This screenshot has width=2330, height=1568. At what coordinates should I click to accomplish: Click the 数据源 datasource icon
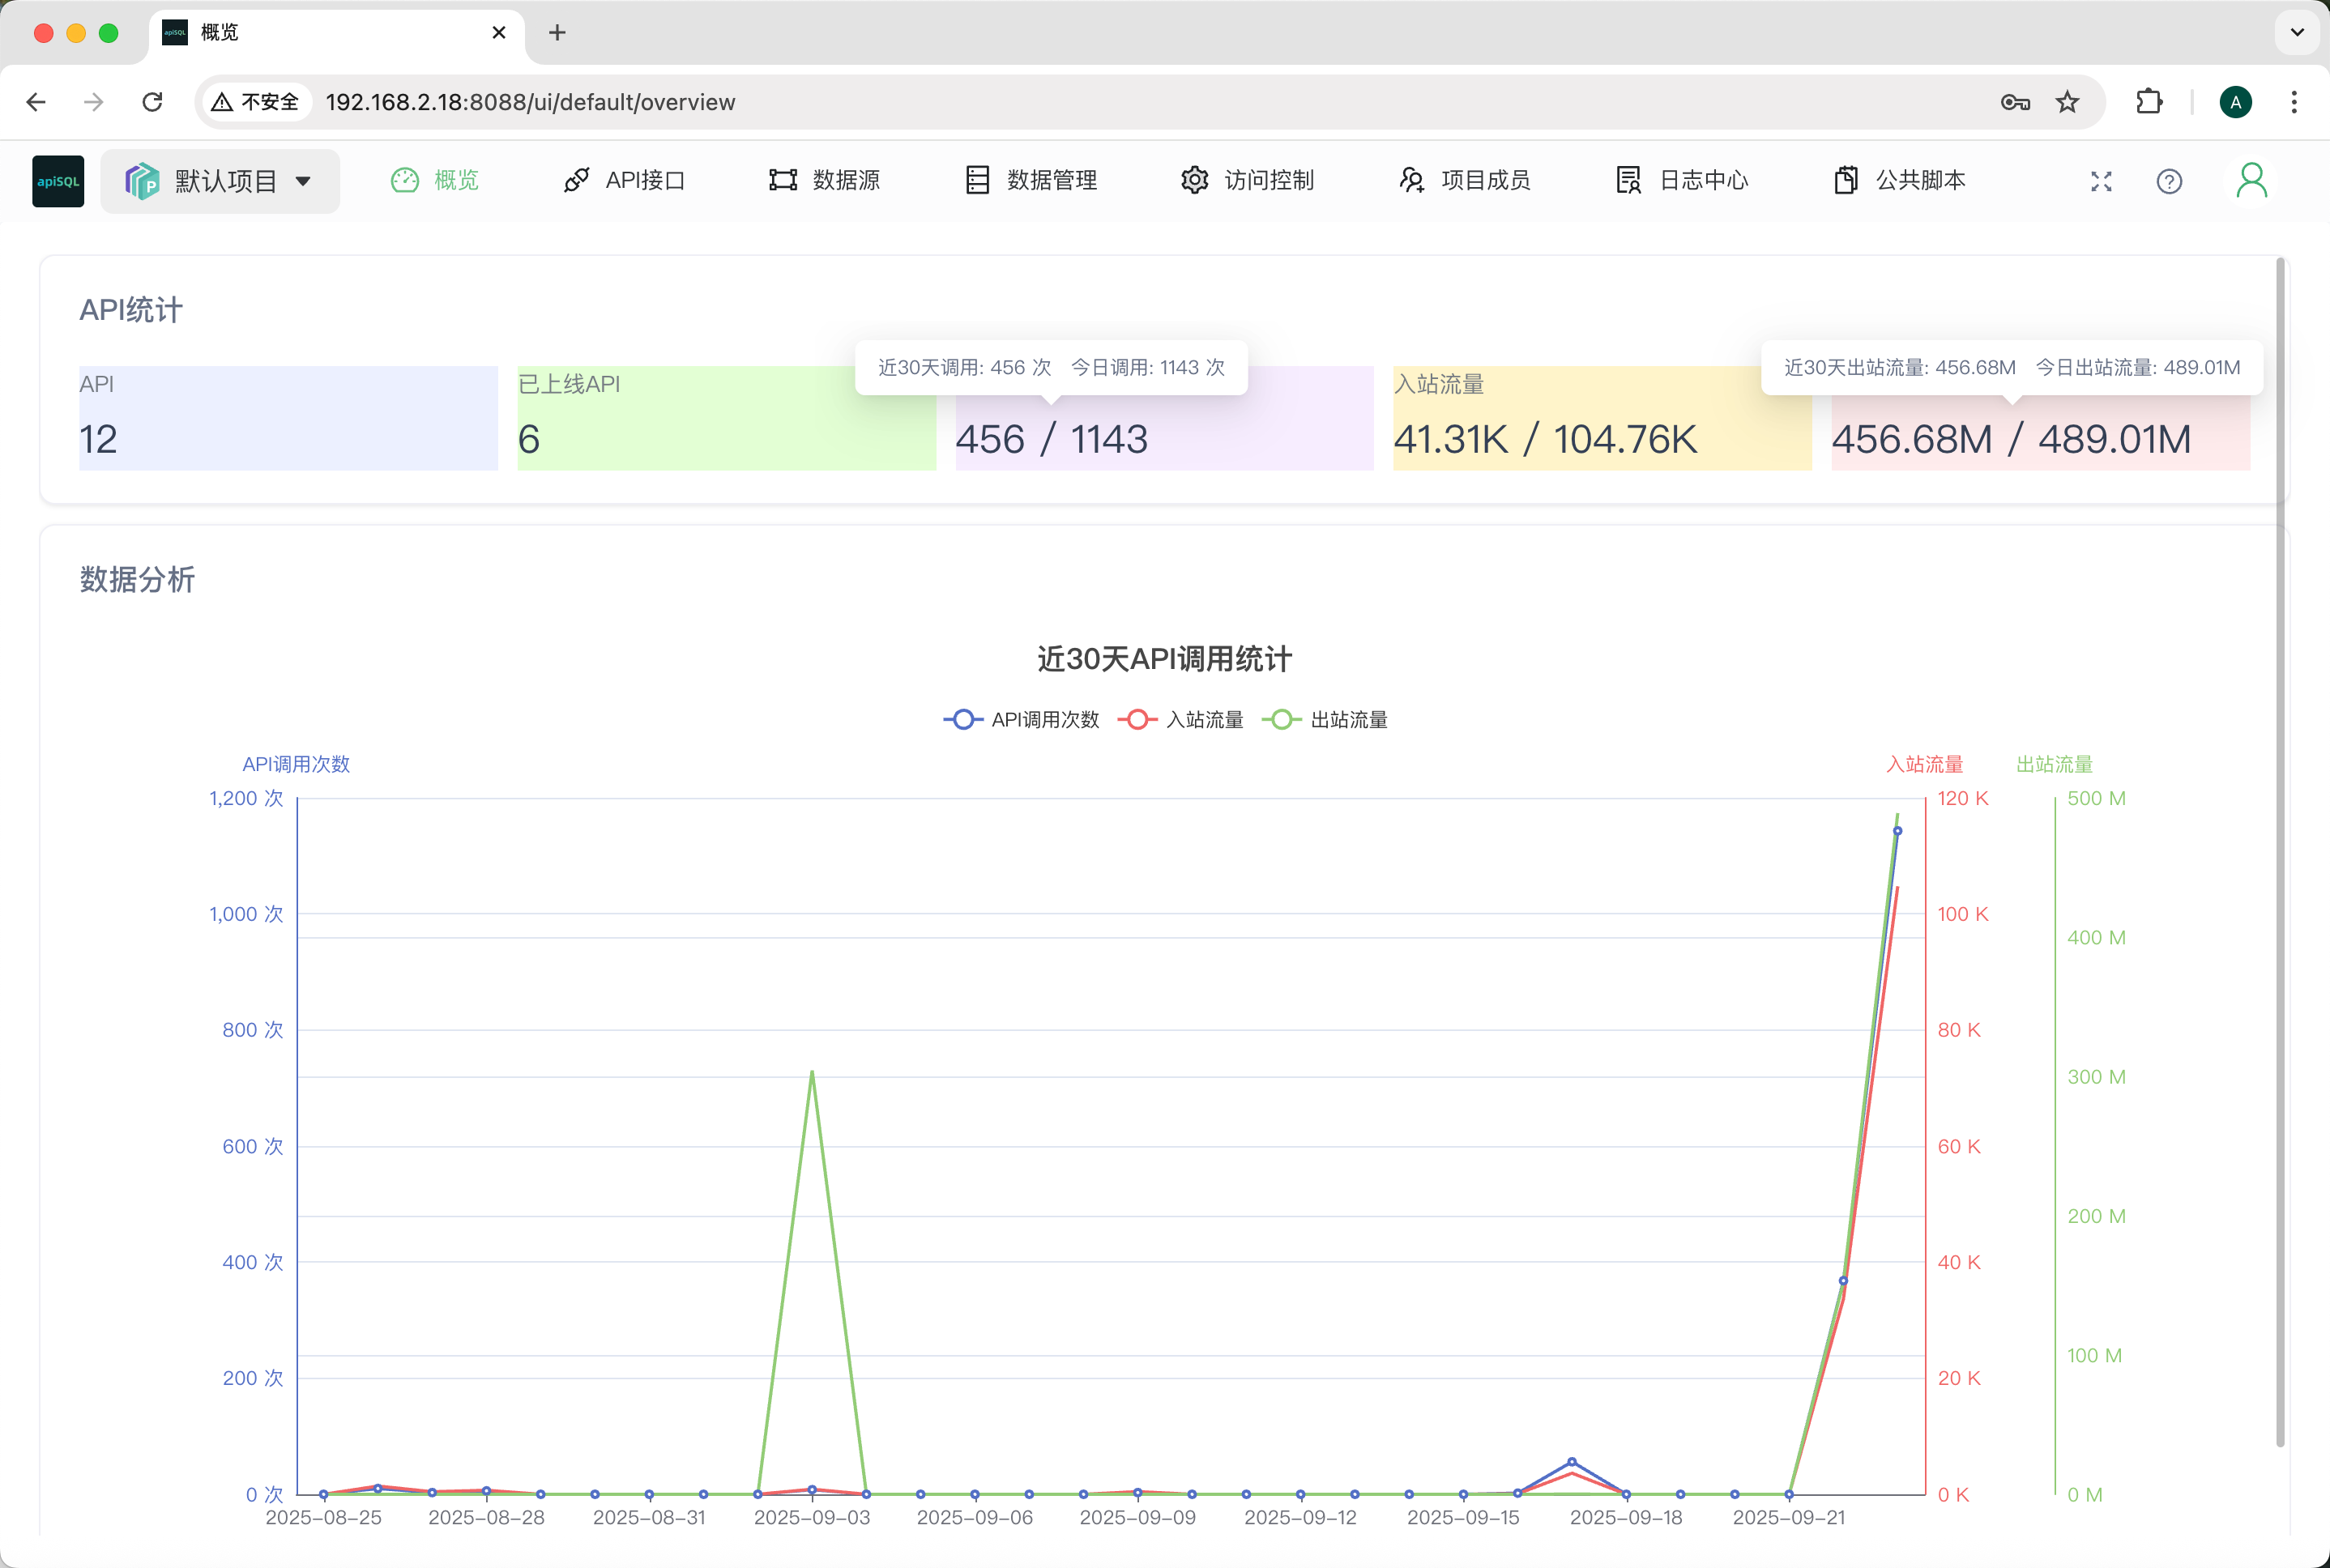pyautogui.click(x=782, y=180)
